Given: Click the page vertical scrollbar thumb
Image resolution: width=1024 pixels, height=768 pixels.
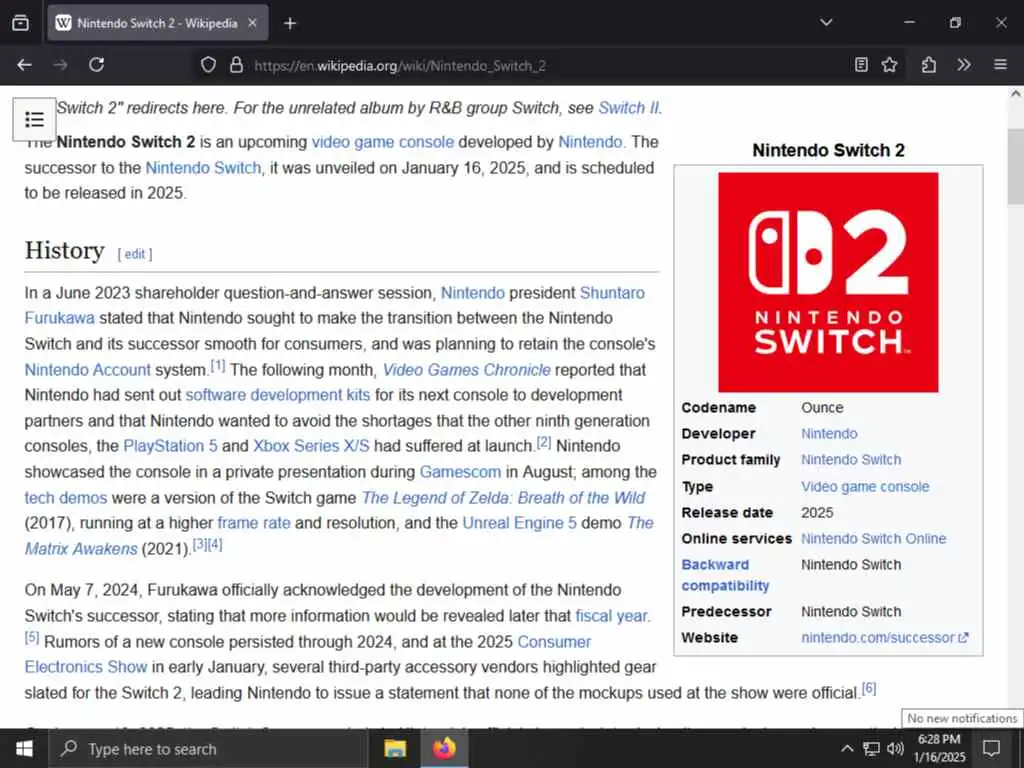Looking at the screenshot, I should [x=1016, y=167].
